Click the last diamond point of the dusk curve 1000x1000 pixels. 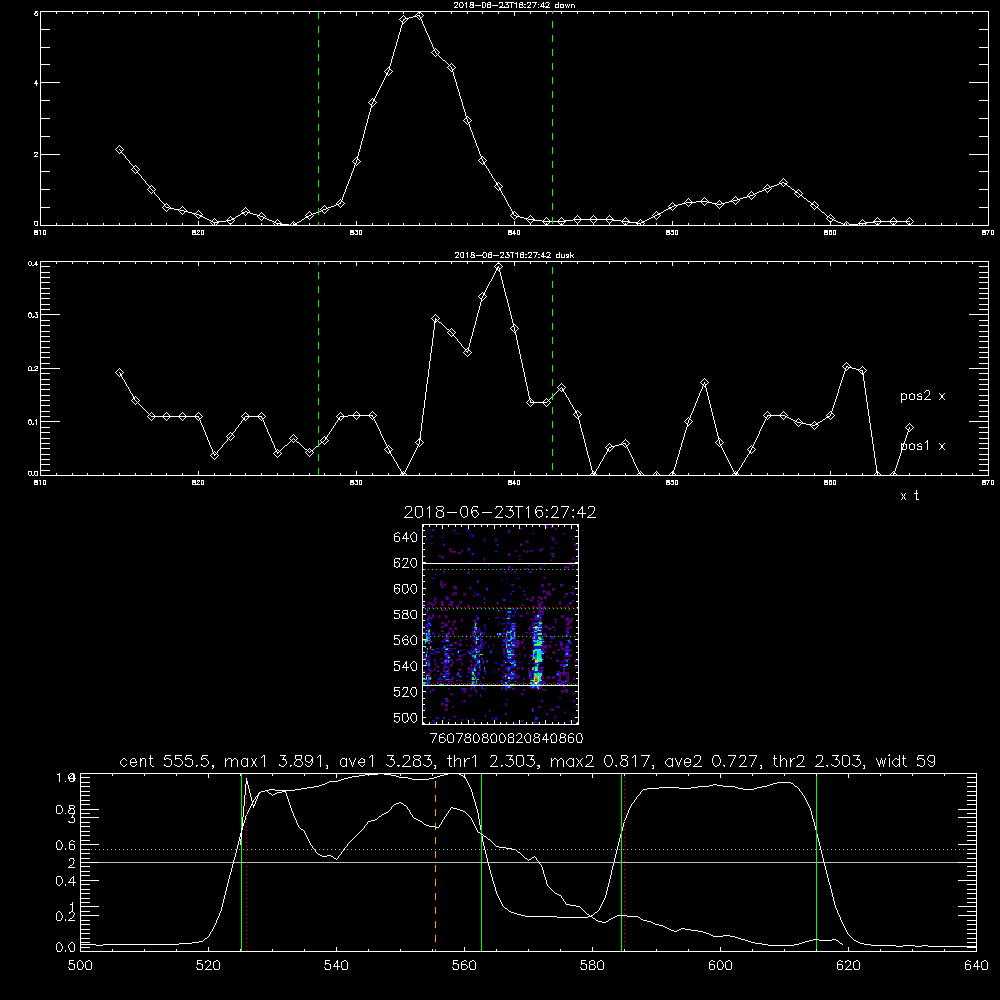click(909, 427)
